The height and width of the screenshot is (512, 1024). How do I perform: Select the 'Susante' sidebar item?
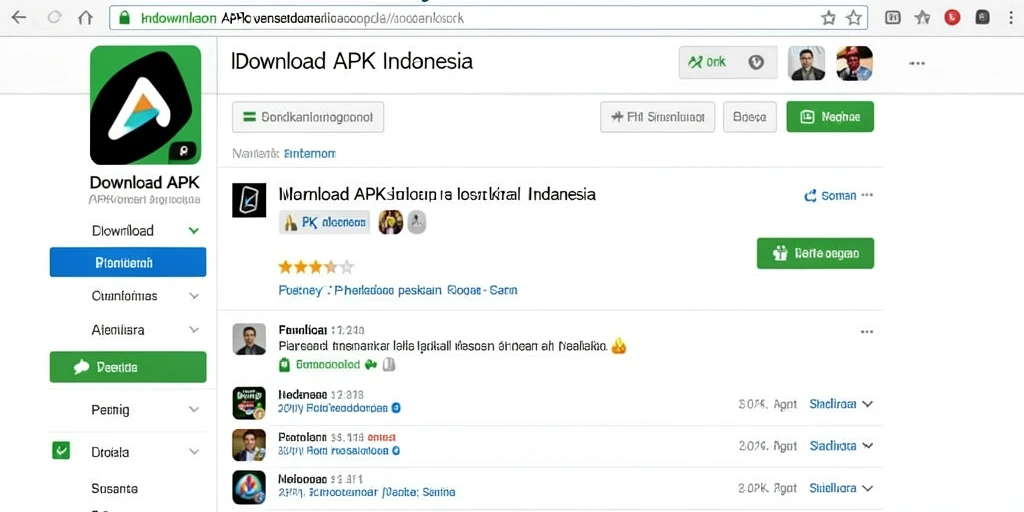click(114, 488)
